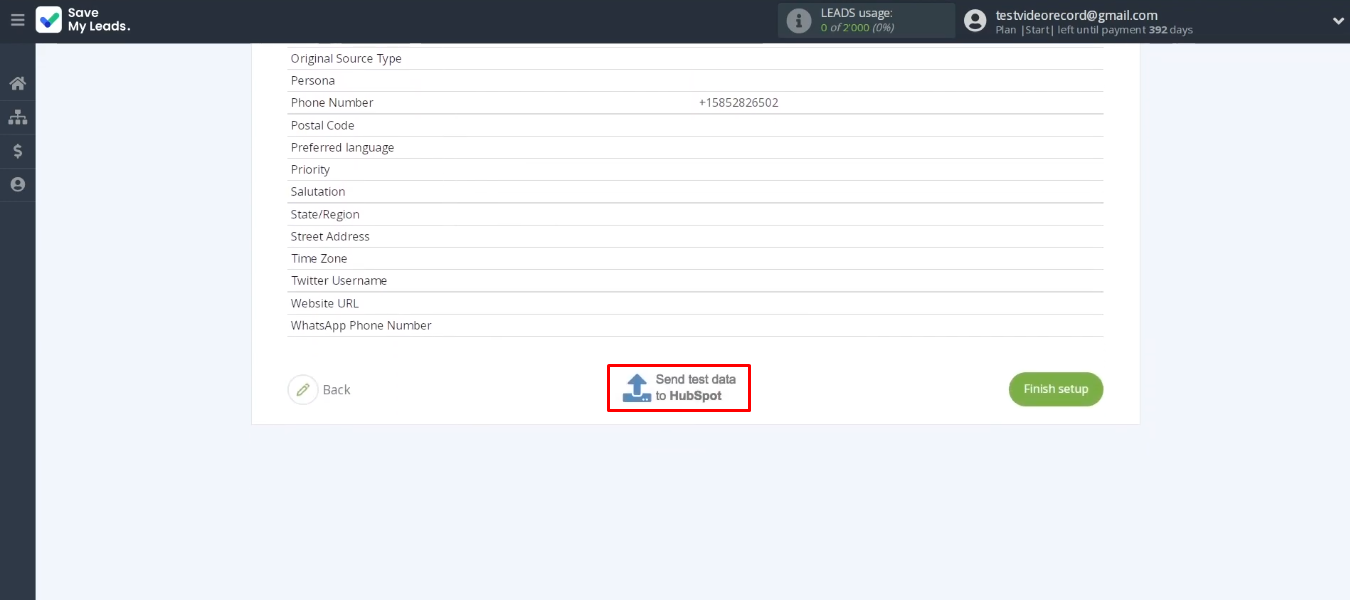Select the Time Zone row
1350x600 pixels.
pyautogui.click(x=696, y=258)
